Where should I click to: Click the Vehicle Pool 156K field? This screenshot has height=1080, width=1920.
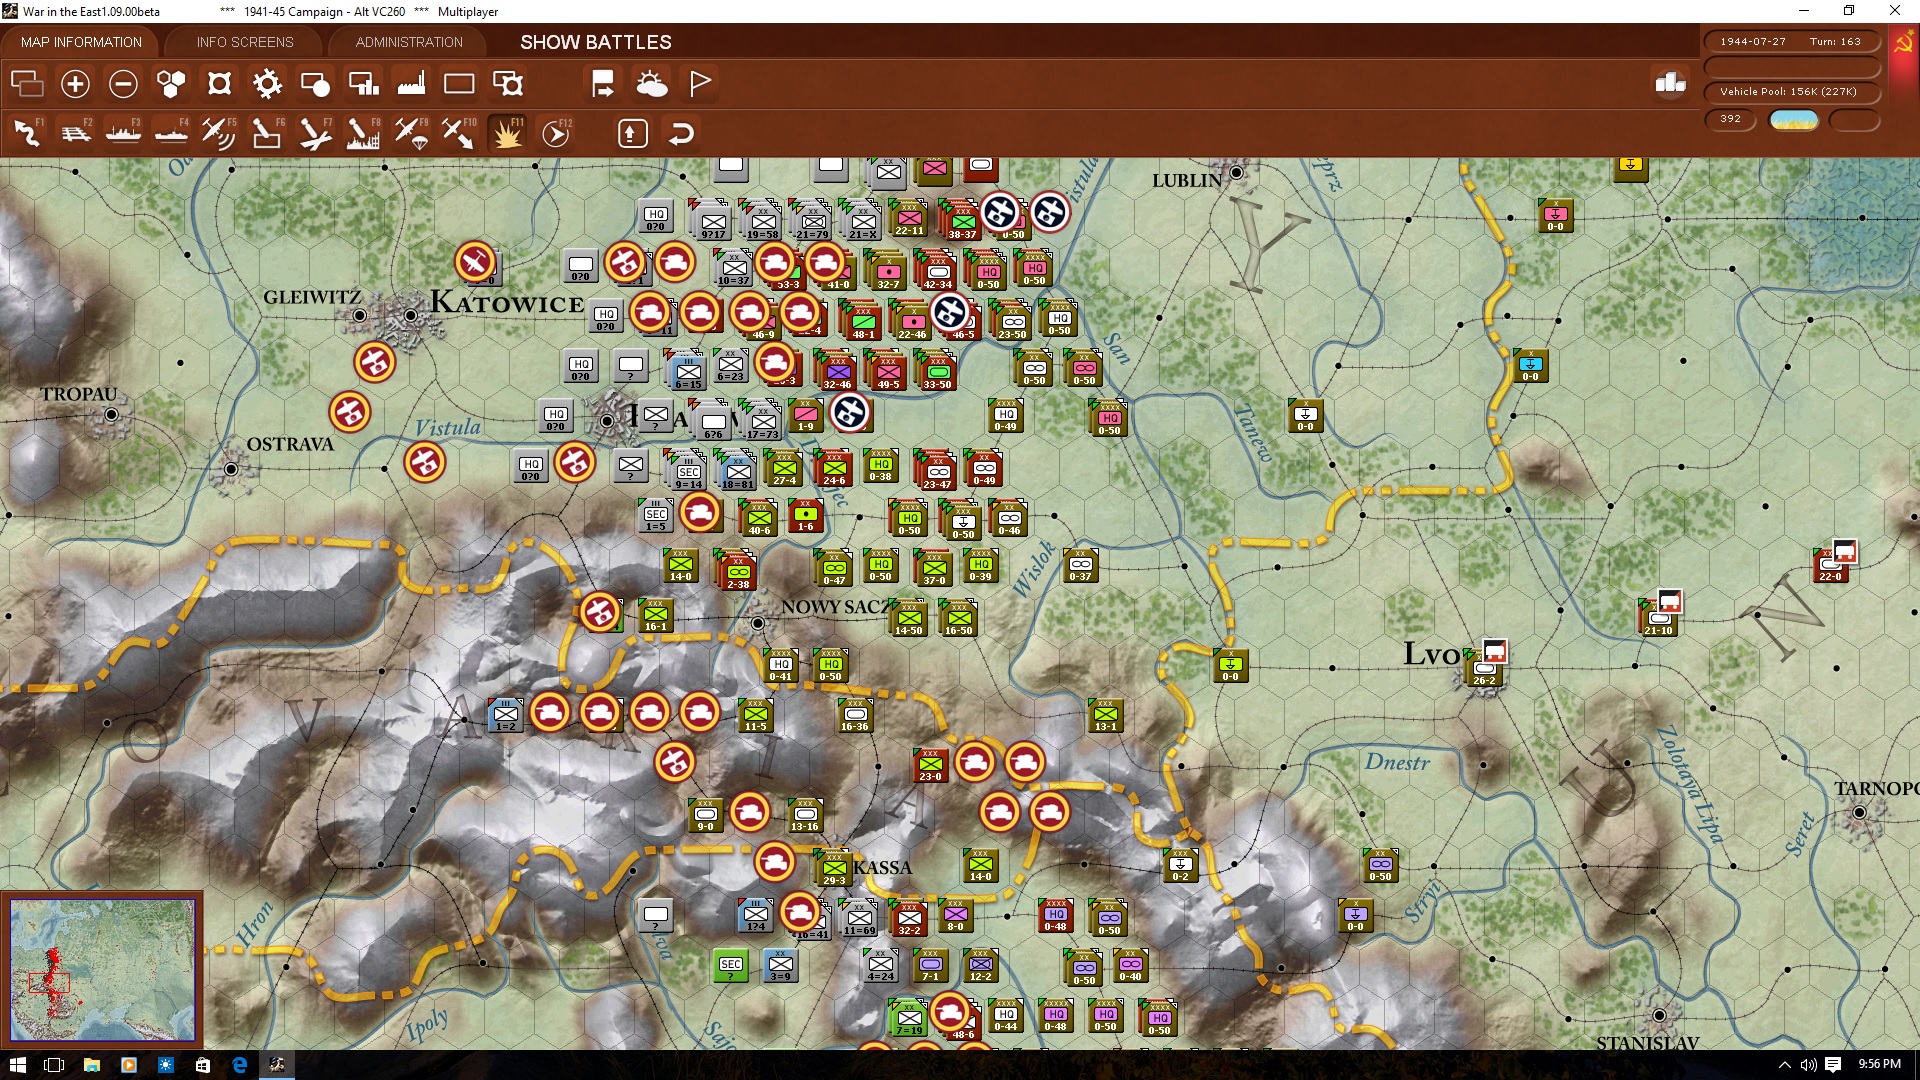coord(1789,92)
